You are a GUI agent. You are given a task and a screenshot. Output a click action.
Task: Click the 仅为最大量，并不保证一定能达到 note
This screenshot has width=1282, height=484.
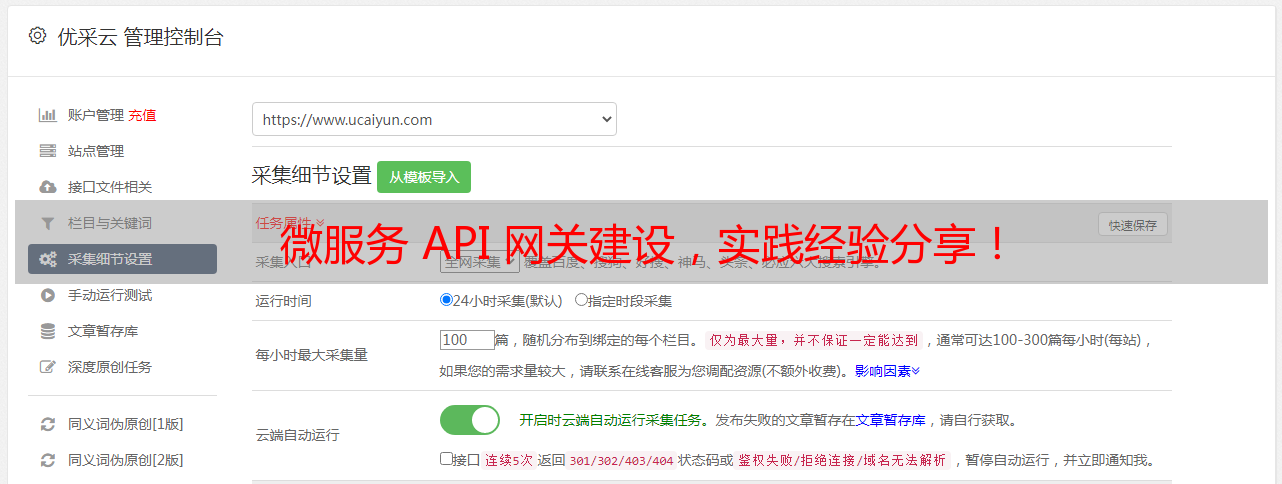[814, 340]
